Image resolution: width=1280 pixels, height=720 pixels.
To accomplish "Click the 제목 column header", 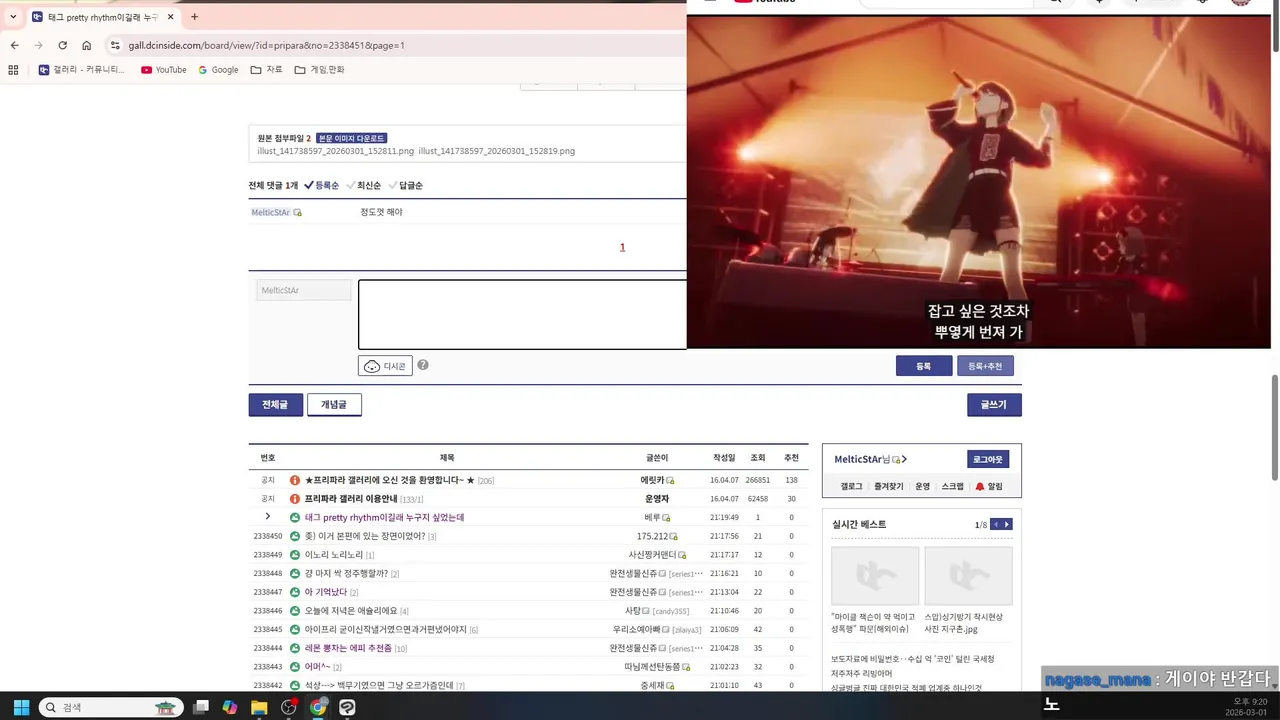I will click(447, 457).
